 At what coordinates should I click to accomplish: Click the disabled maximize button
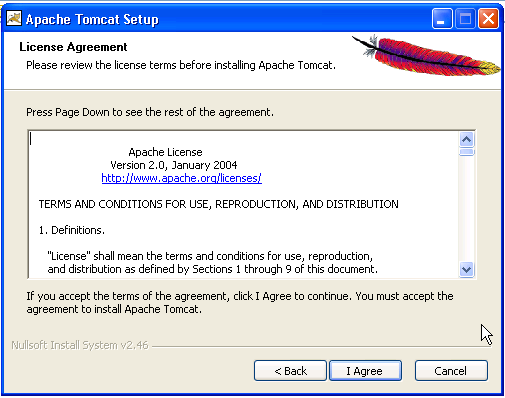click(x=465, y=19)
